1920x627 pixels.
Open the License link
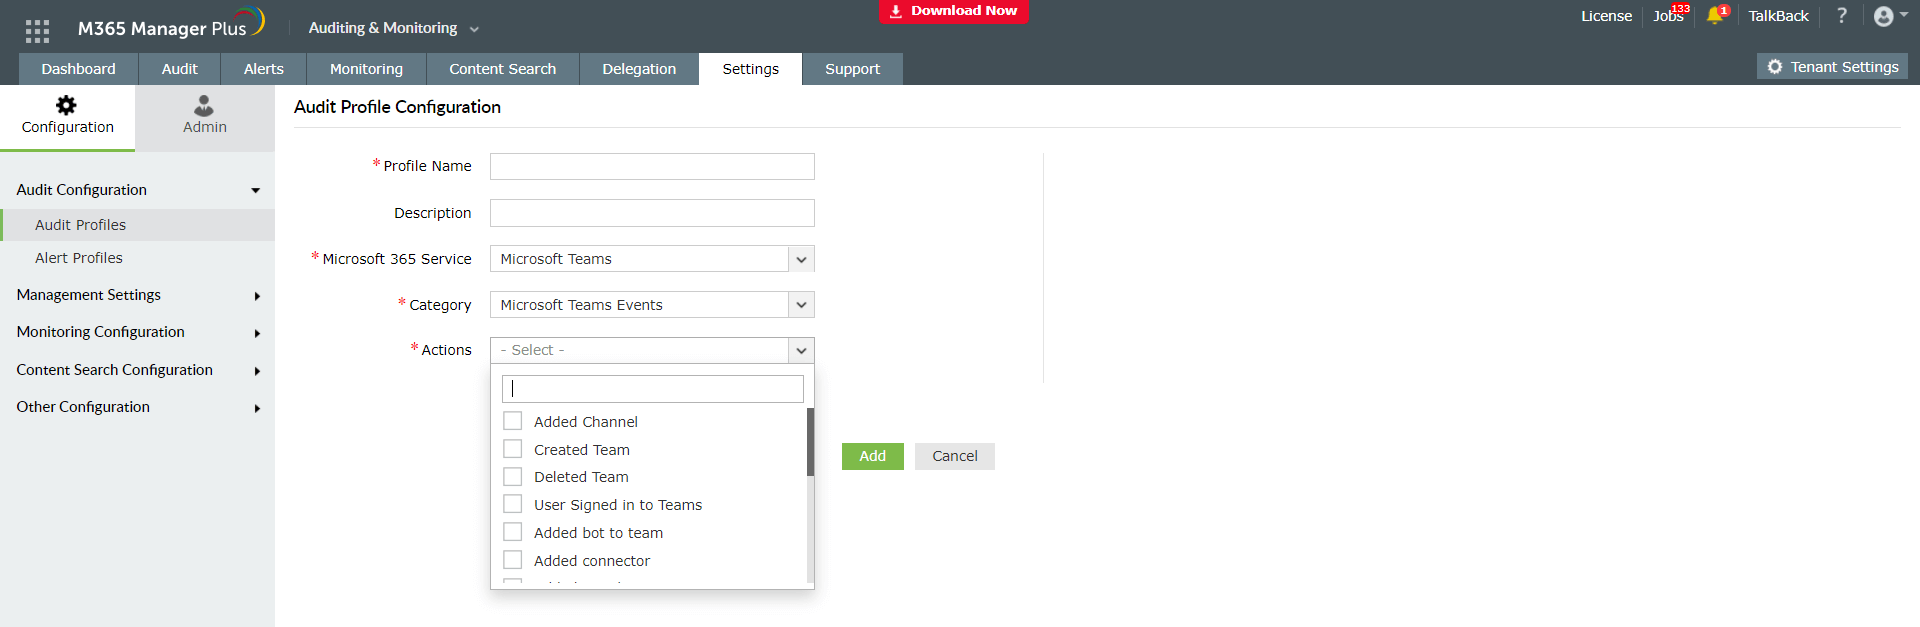(1606, 16)
